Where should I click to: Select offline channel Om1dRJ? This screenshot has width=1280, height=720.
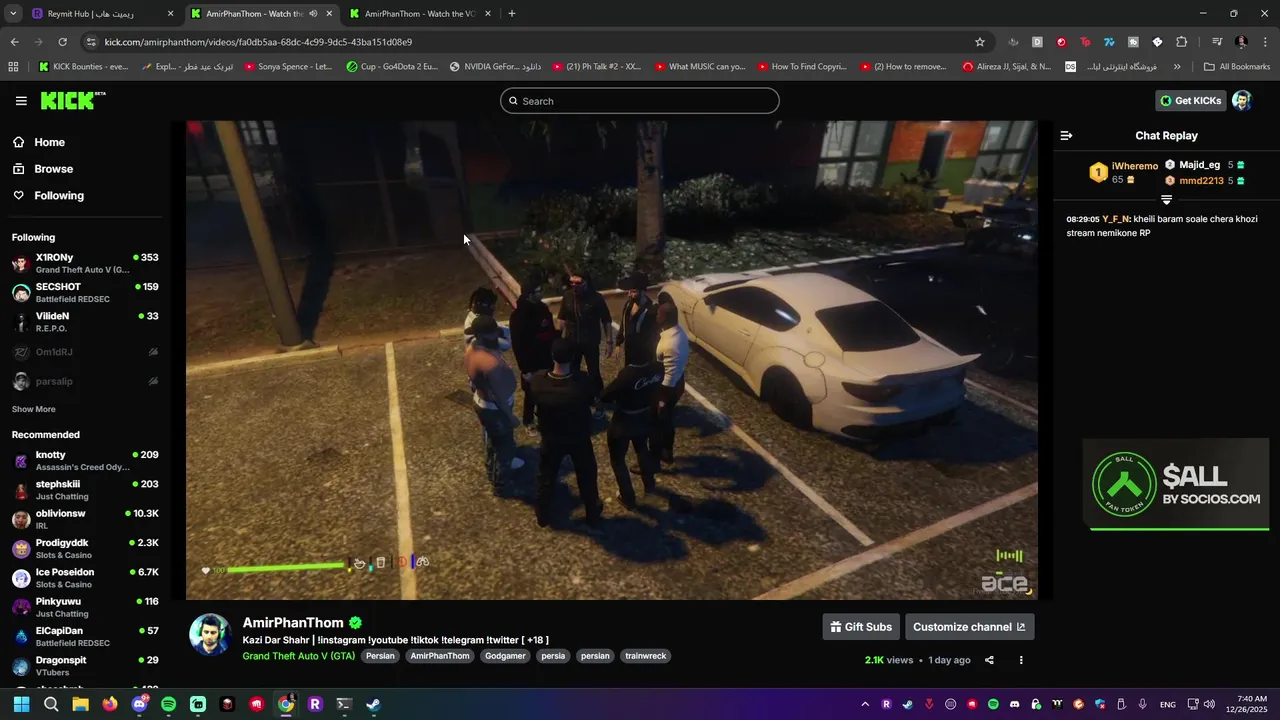click(x=85, y=352)
